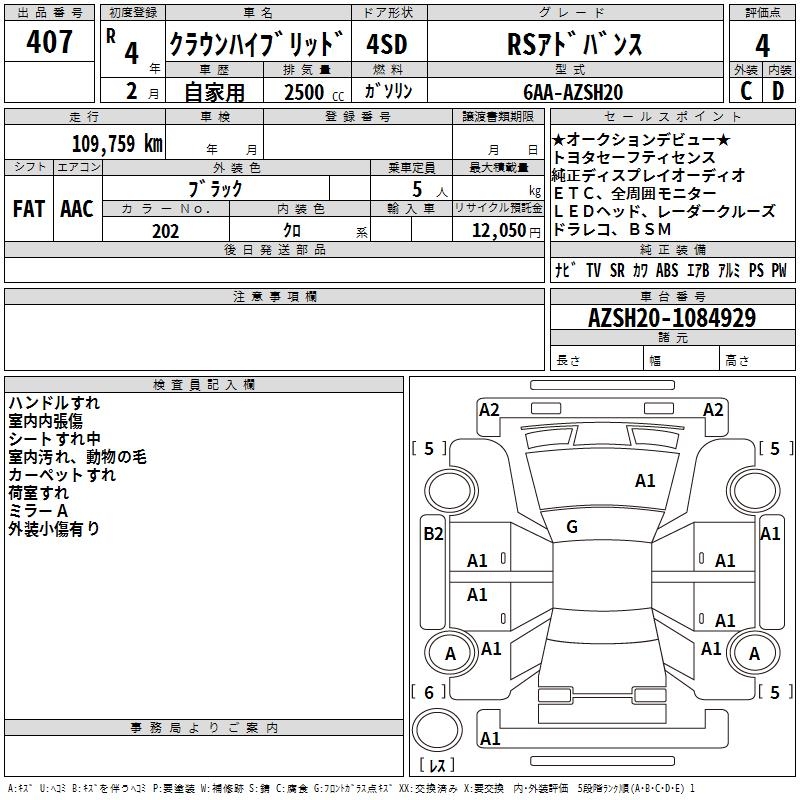Click the car name クラウンハイブリッド
The image size is (800, 800).
point(257,43)
